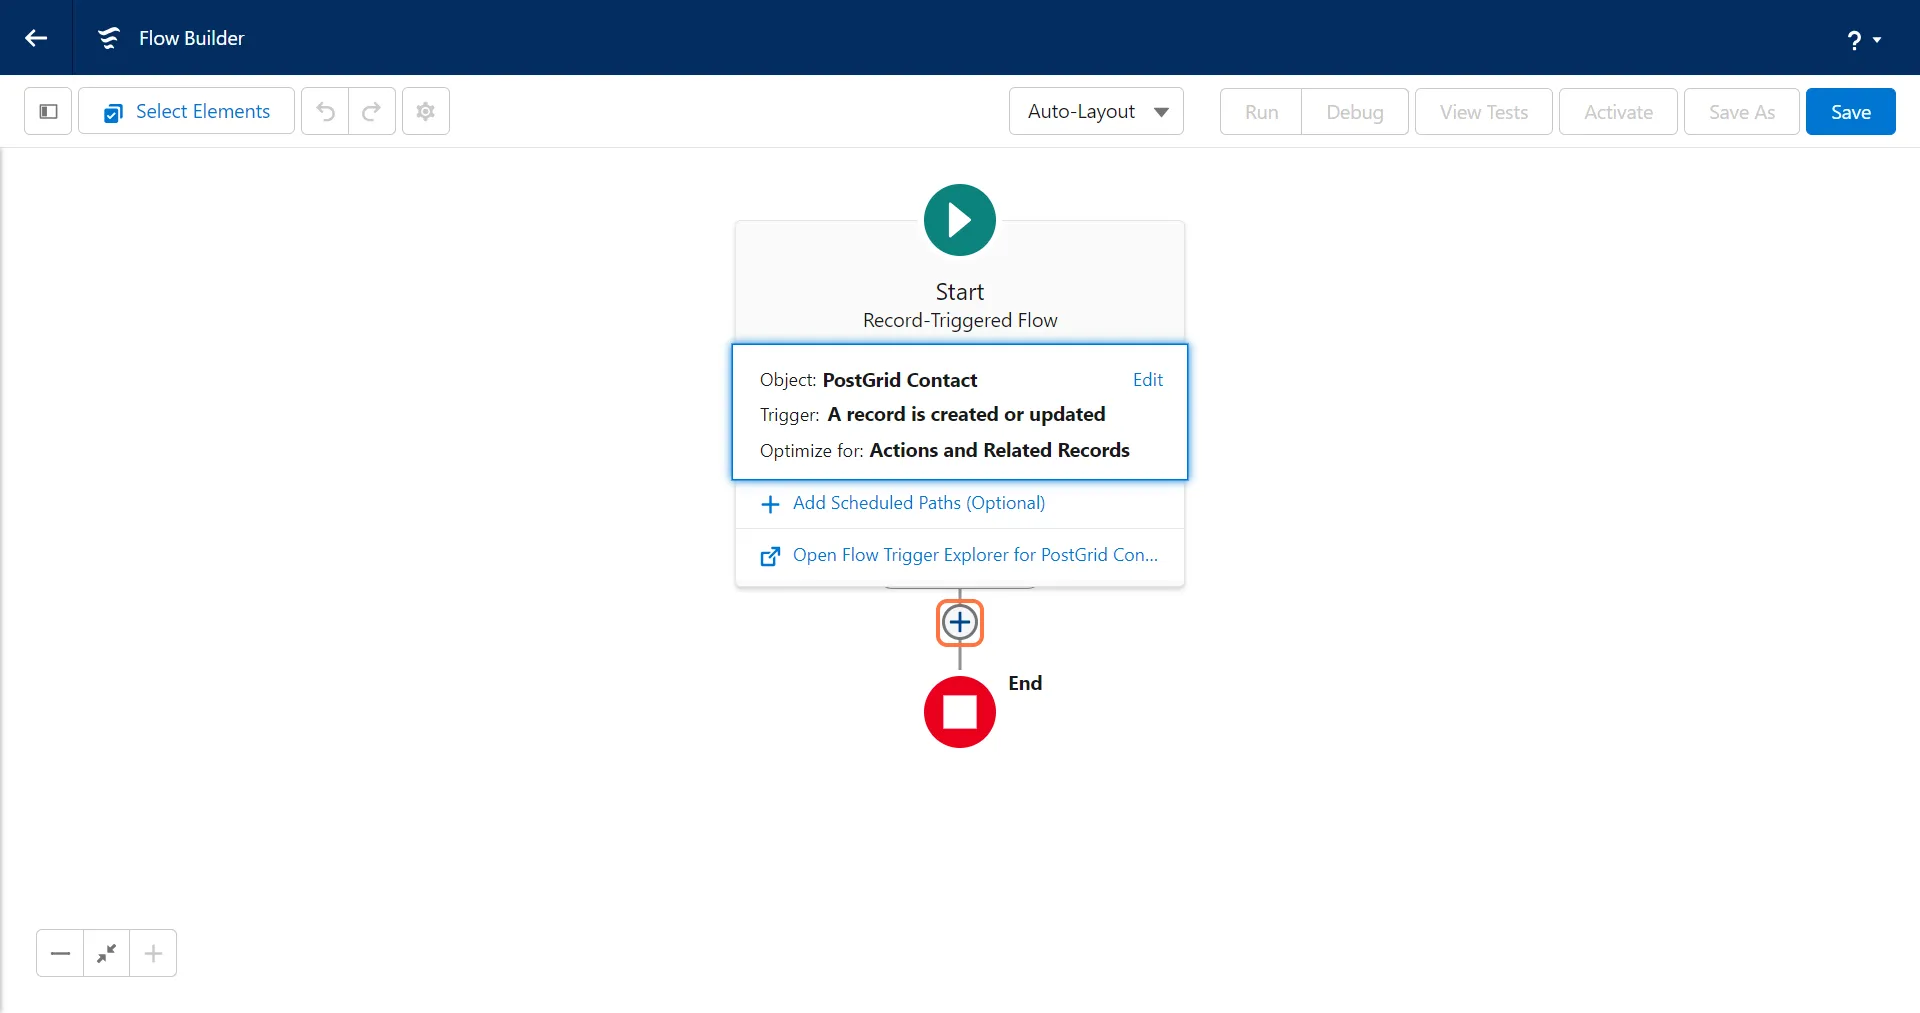Open Flow Trigger Explorer link
Viewport: 1920px width, 1013px height.
[x=974, y=555]
